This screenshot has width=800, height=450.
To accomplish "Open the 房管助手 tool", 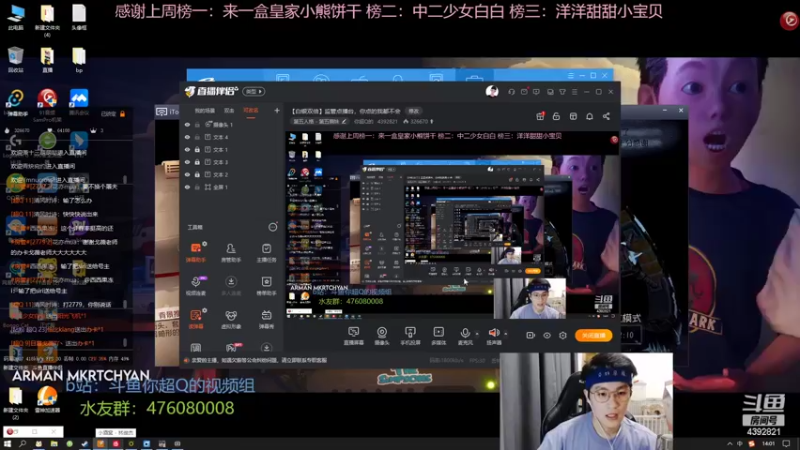I will [231, 253].
